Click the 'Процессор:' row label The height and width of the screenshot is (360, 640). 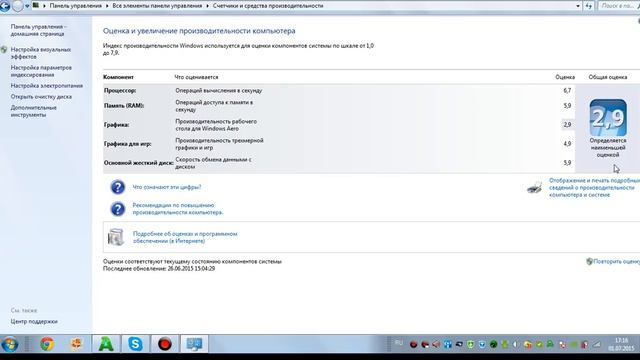tap(120, 91)
